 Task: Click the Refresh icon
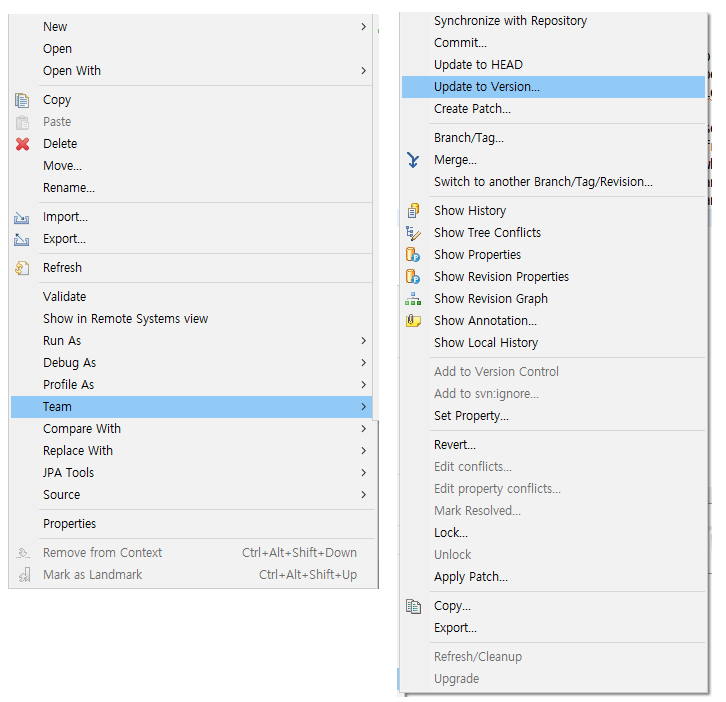[22, 268]
